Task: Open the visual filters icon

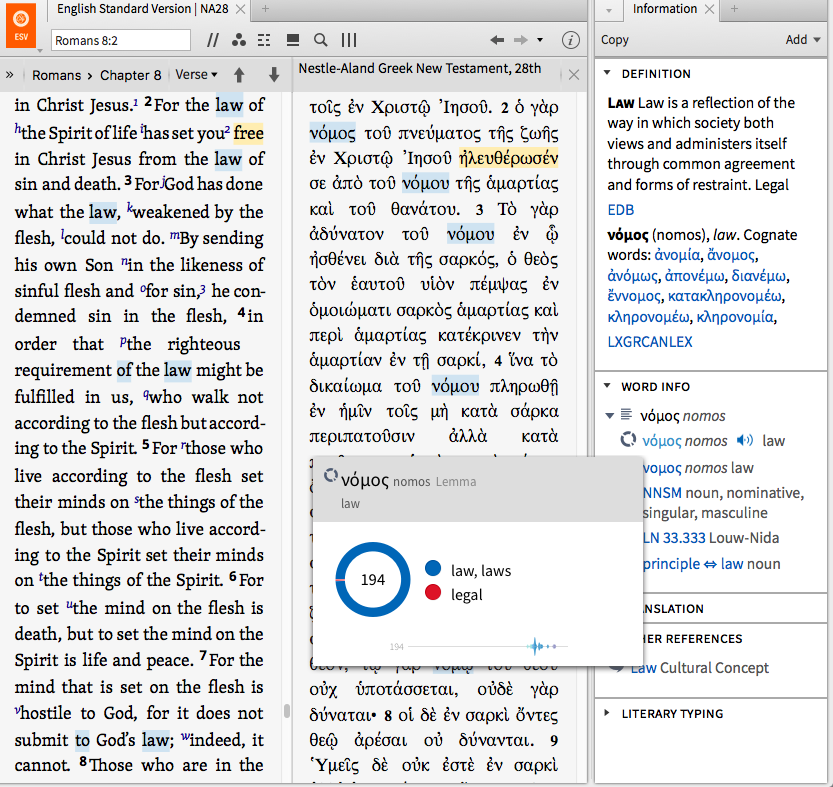Action: pos(239,40)
